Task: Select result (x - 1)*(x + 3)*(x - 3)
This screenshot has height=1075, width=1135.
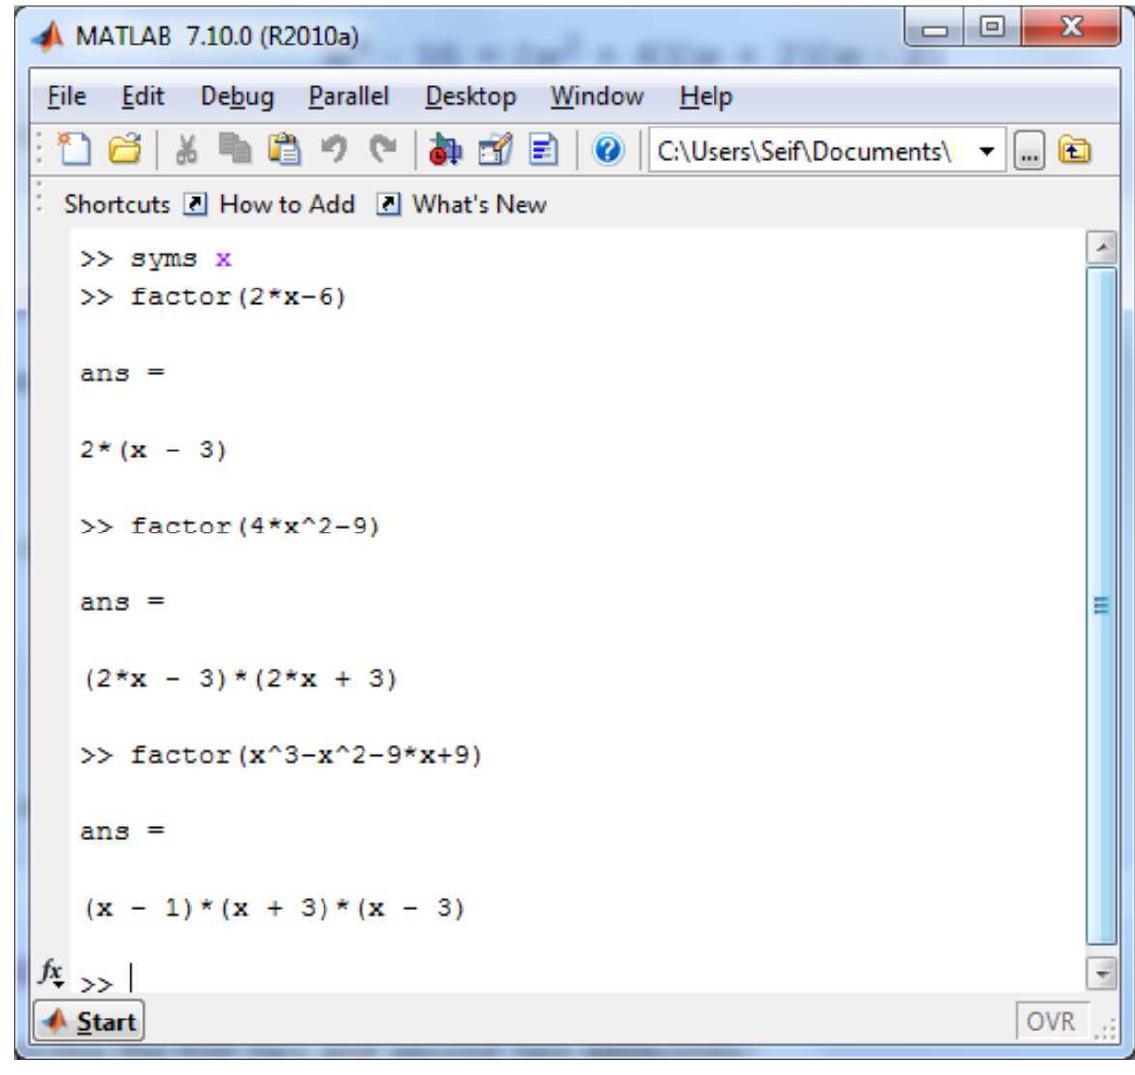Action: 274,908
